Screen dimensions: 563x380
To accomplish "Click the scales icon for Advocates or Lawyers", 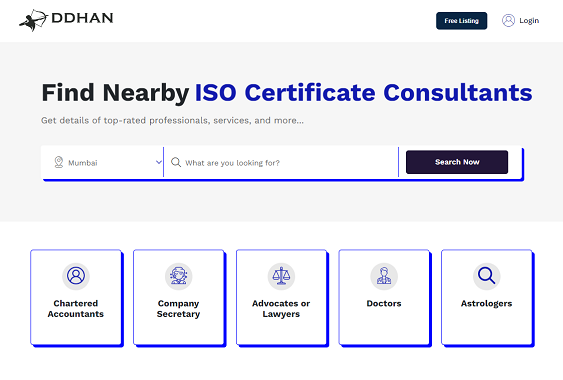I will [x=281, y=276].
